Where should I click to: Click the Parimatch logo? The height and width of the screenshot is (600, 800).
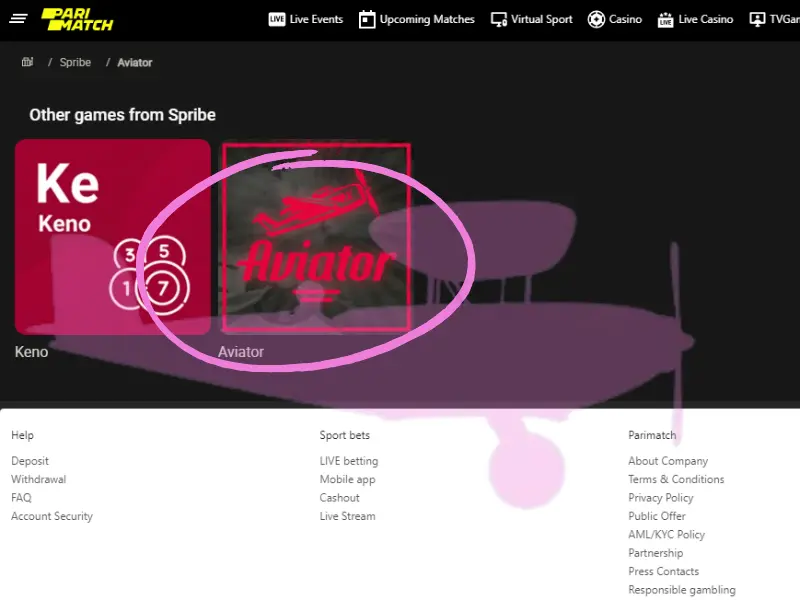[x=77, y=19]
